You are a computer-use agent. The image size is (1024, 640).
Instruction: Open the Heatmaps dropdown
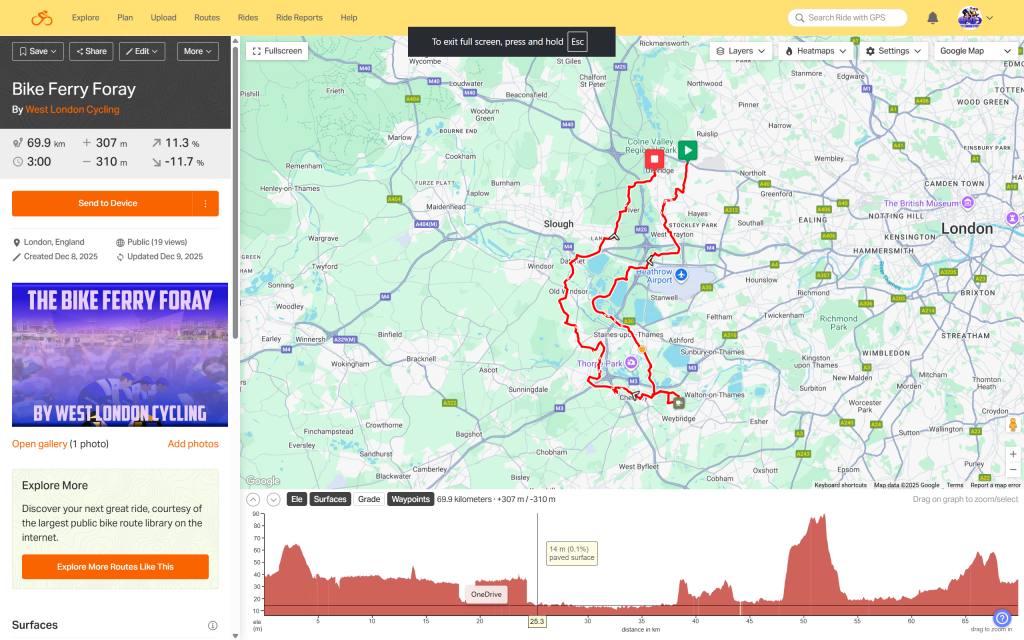click(x=816, y=50)
